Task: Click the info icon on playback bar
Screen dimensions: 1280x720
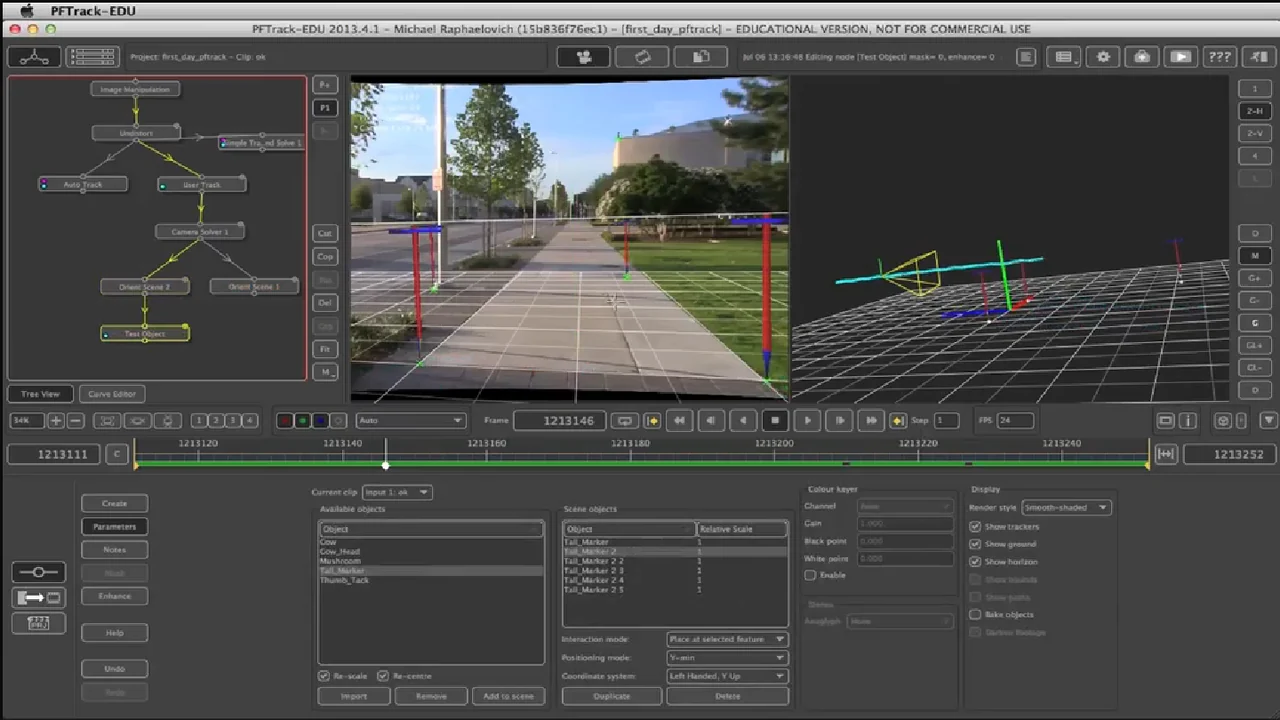Action: [x=1188, y=421]
